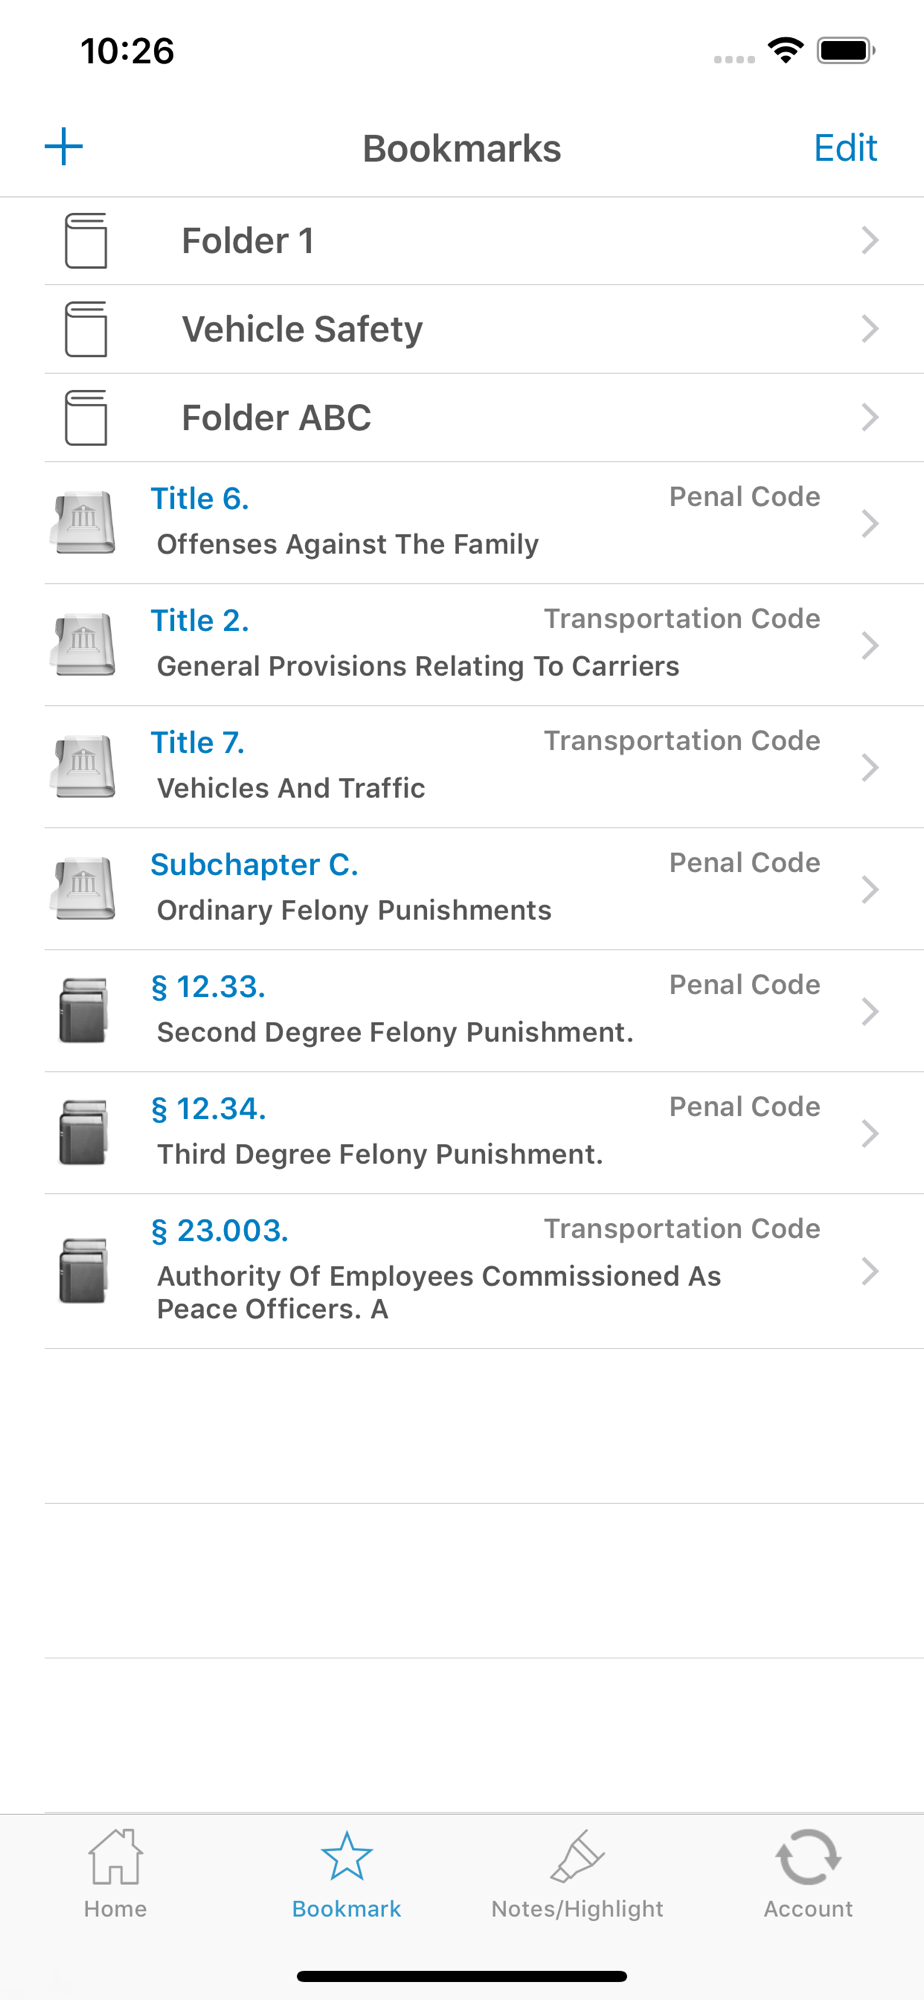The image size is (924, 2000).
Task: Tap the Folder ABC folder icon
Action: pos(86,417)
